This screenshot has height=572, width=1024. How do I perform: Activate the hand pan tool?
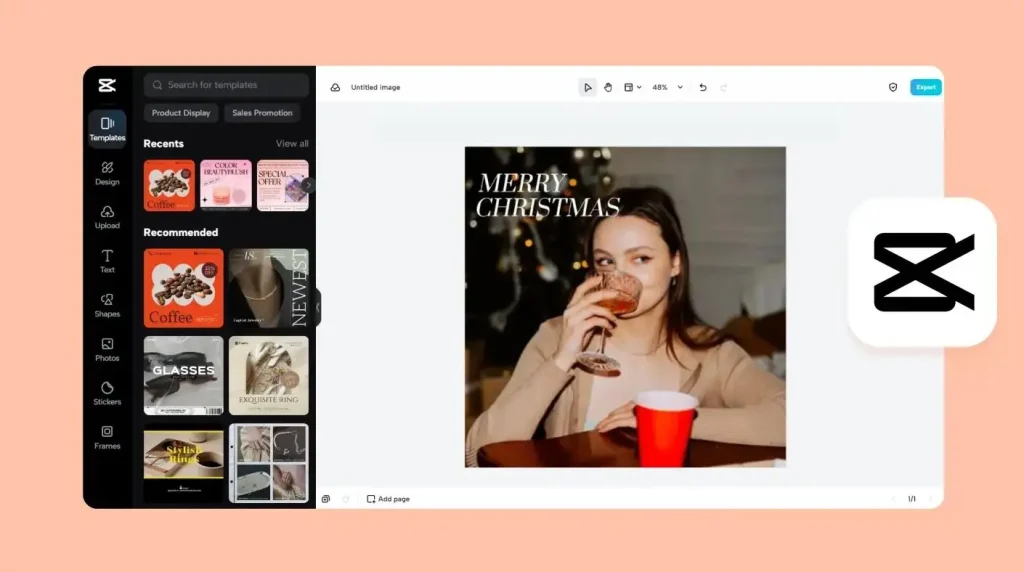coord(607,87)
